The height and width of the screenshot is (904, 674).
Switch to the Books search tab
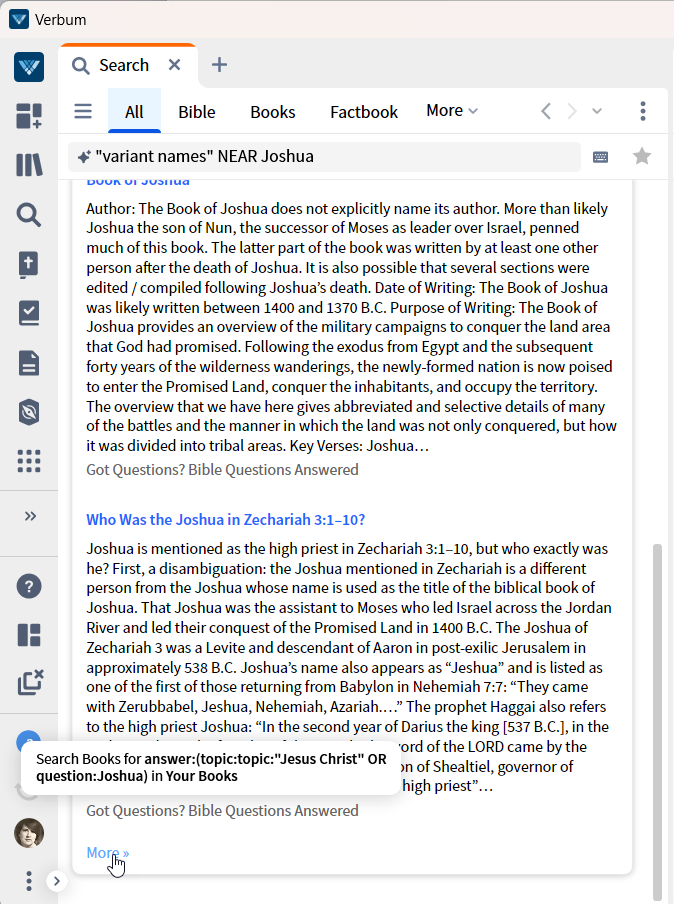tap(273, 112)
